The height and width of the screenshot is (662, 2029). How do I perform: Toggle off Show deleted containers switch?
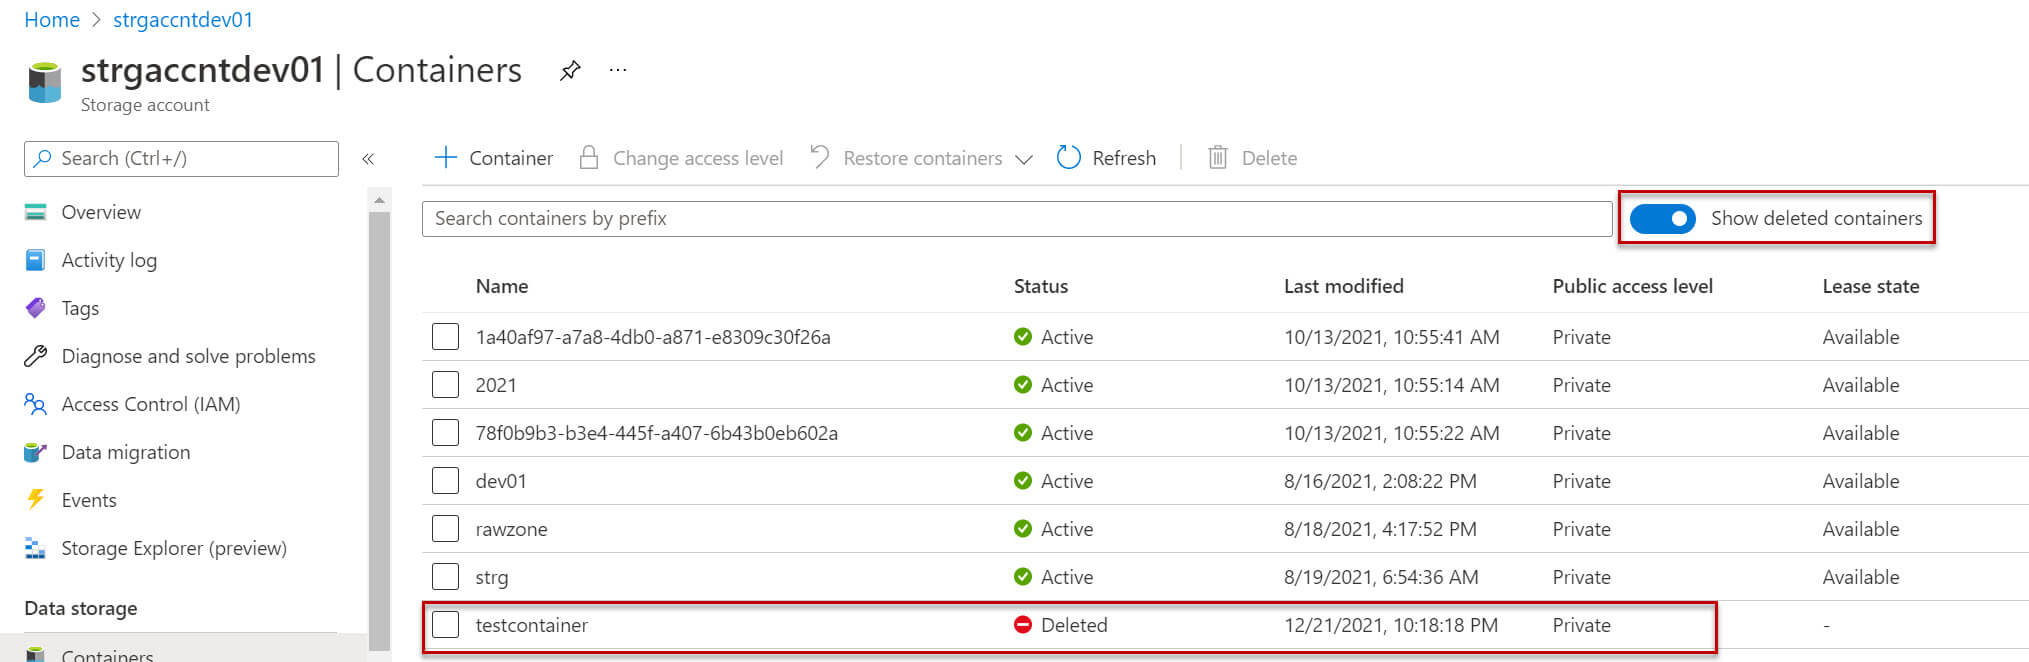coord(1662,218)
